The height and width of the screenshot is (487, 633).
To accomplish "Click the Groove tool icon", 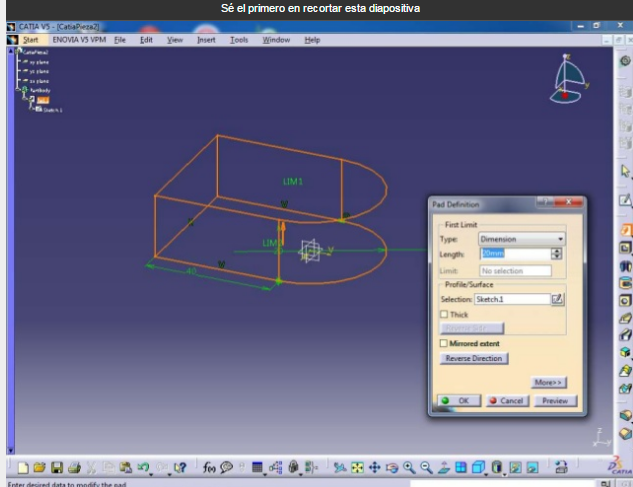I will [x=625, y=283].
